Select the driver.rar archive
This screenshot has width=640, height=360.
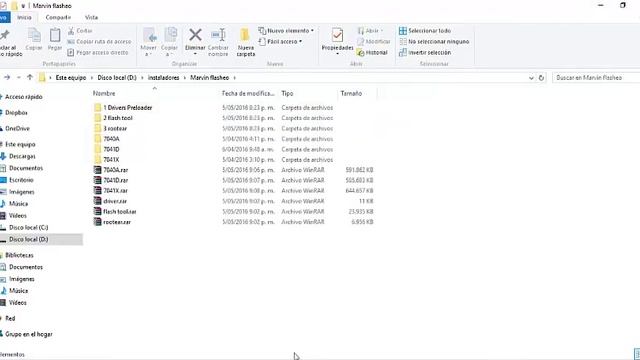point(115,201)
